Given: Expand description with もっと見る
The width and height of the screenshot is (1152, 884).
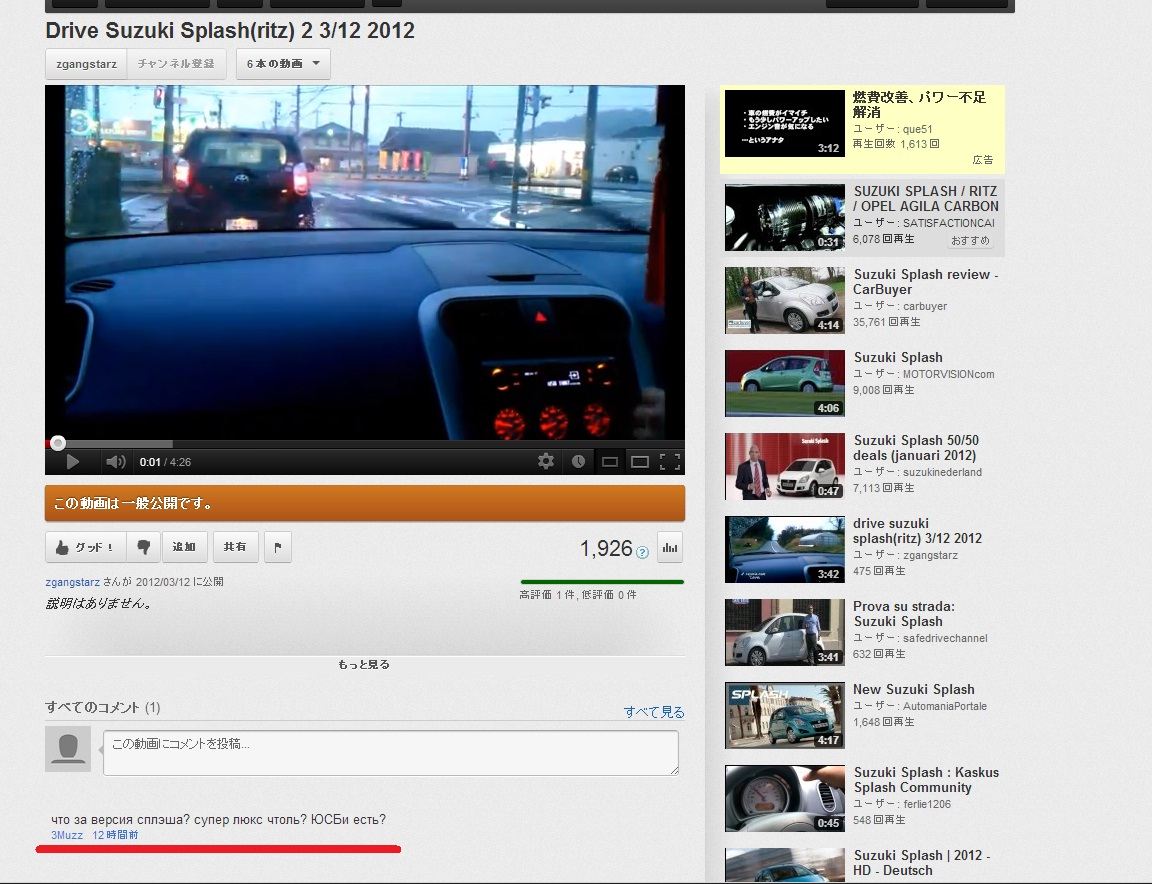Looking at the screenshot, I should point(364,664).
